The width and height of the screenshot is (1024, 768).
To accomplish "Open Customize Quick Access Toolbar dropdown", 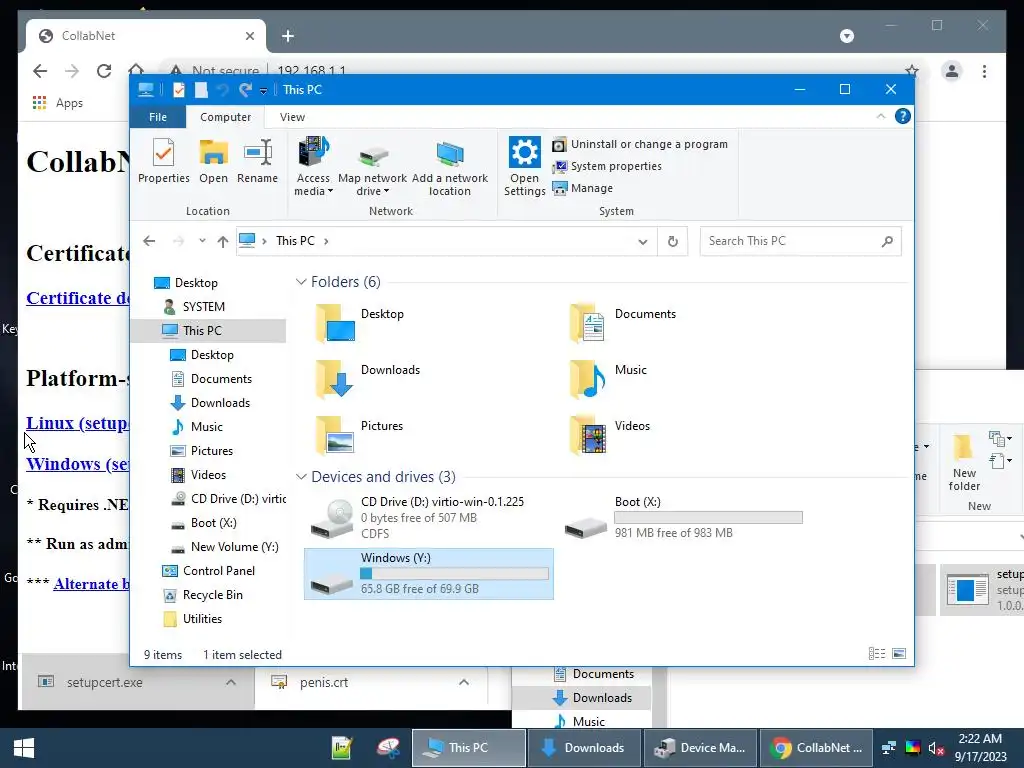I will coord(263,90).
